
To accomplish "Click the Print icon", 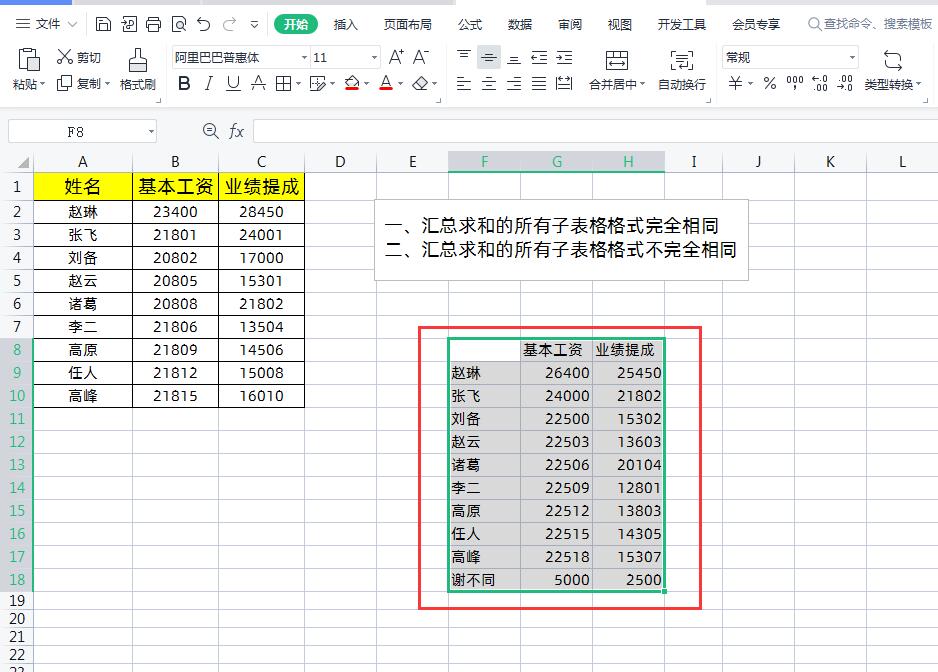I will [x=154, y=25].
